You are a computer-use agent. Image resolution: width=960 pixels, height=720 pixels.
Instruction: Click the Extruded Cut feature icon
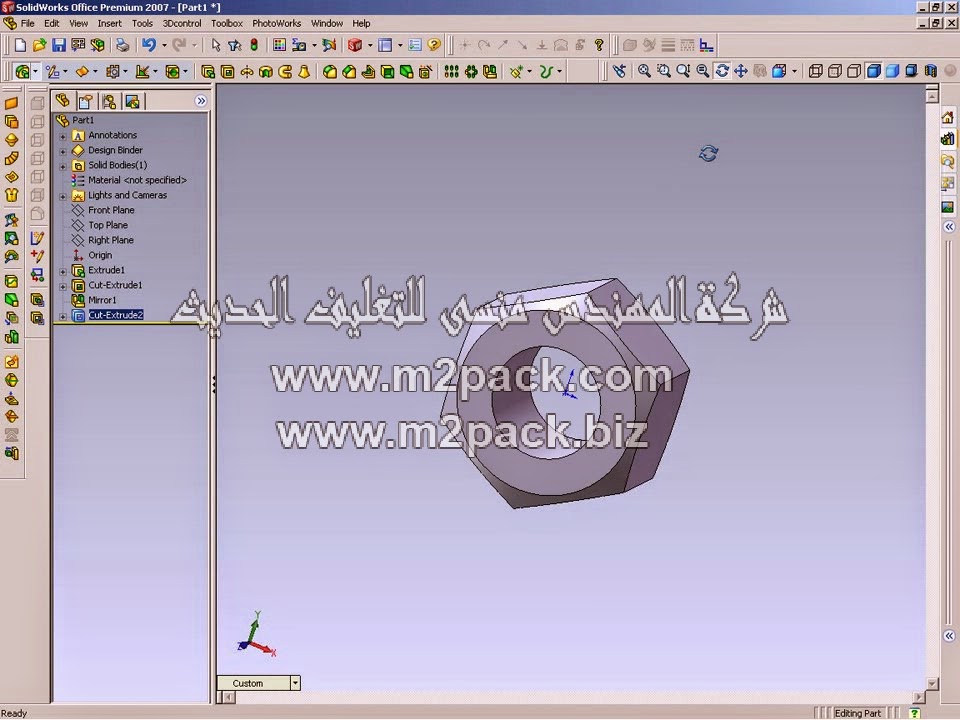coord(227,72)
